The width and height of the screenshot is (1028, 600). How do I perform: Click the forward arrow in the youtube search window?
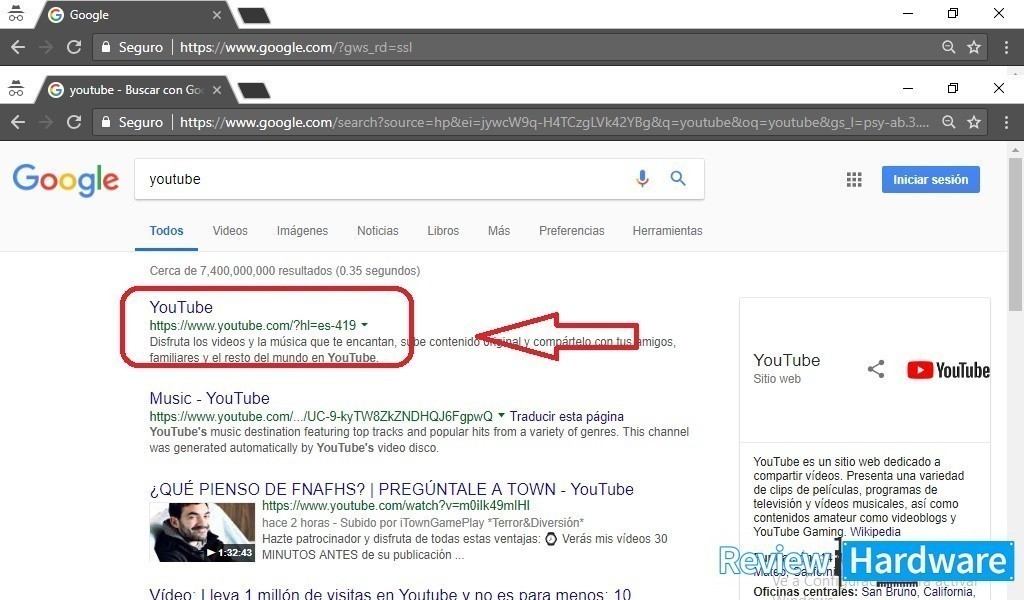point(46,122)
